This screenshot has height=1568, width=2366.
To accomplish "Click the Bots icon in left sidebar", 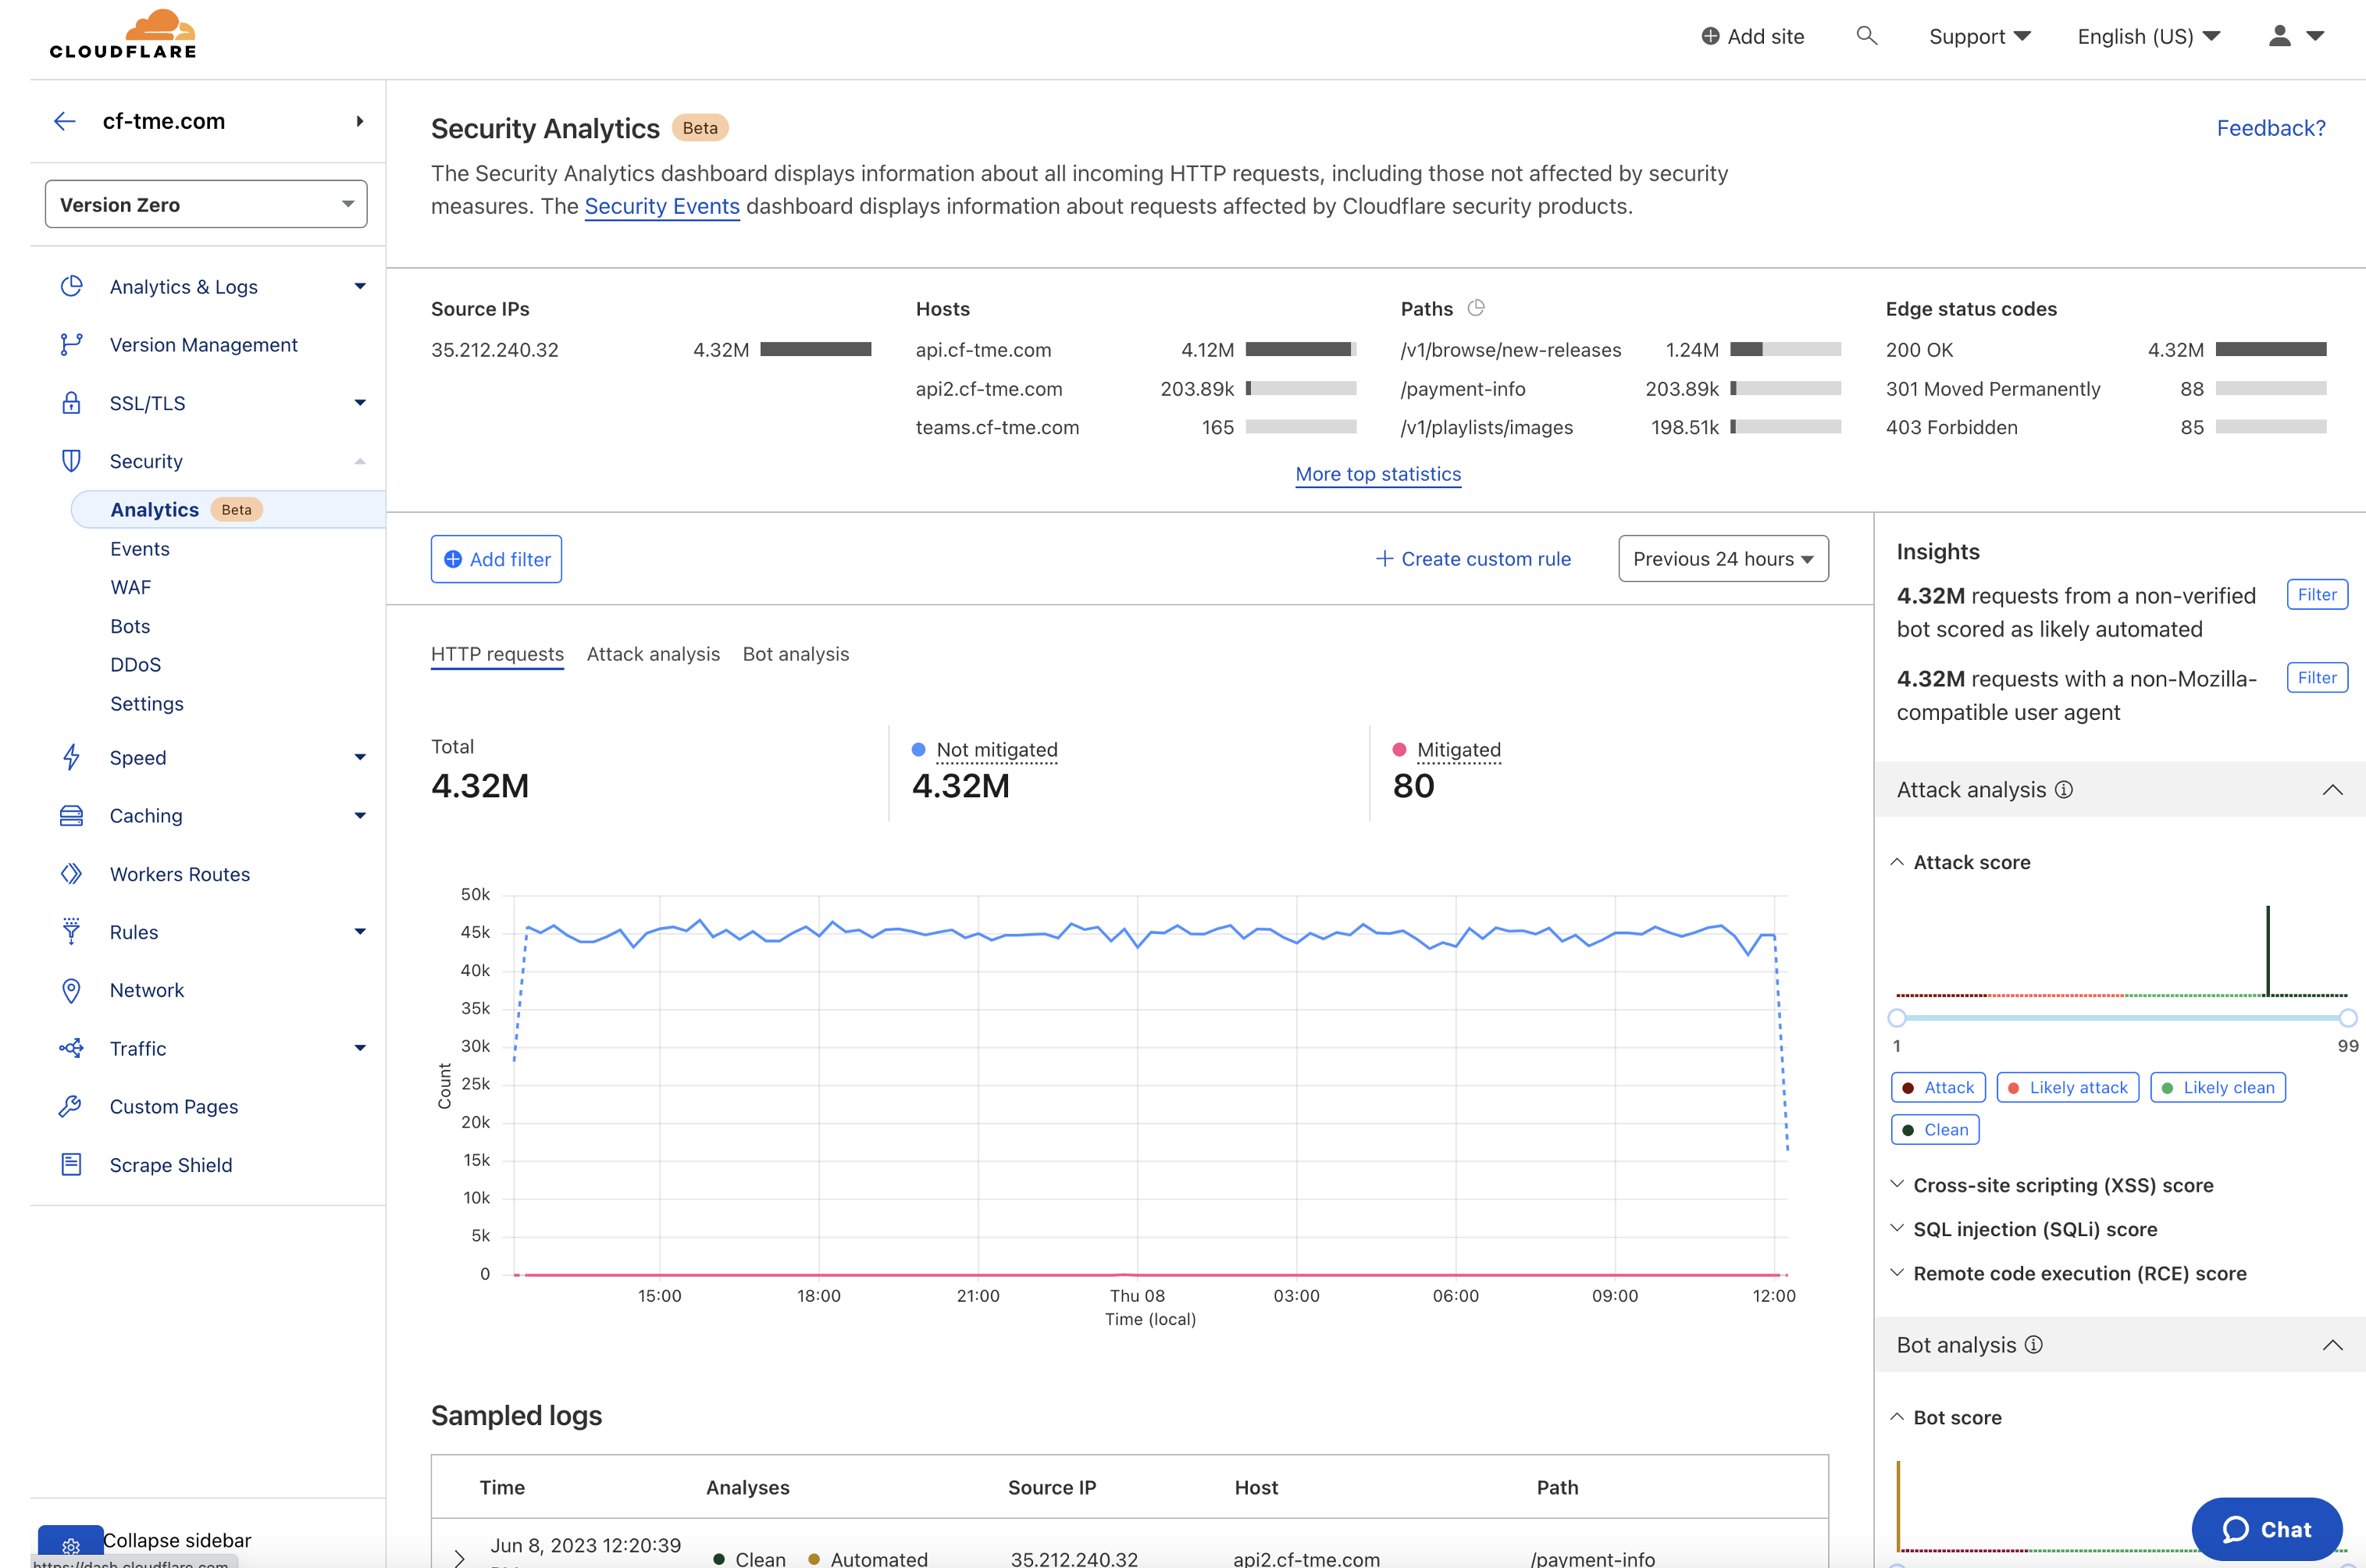I will 130,625.
